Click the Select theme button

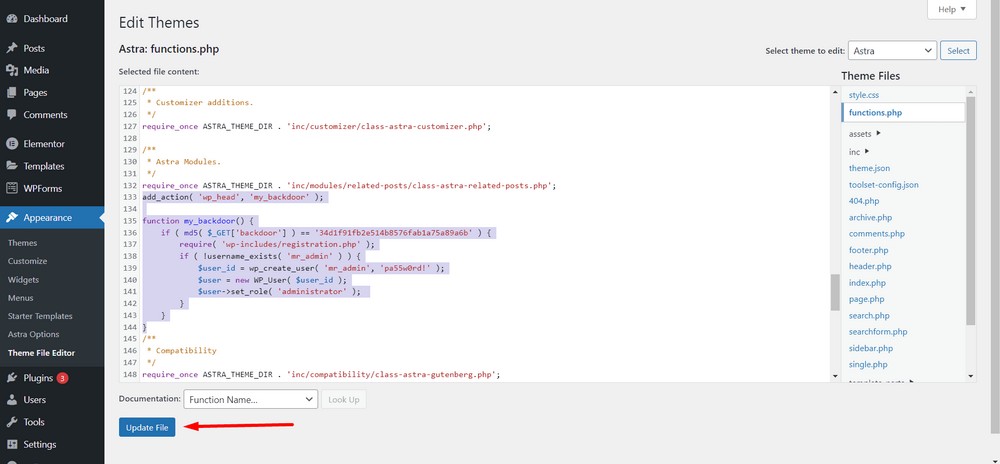(x=958, y=51)
